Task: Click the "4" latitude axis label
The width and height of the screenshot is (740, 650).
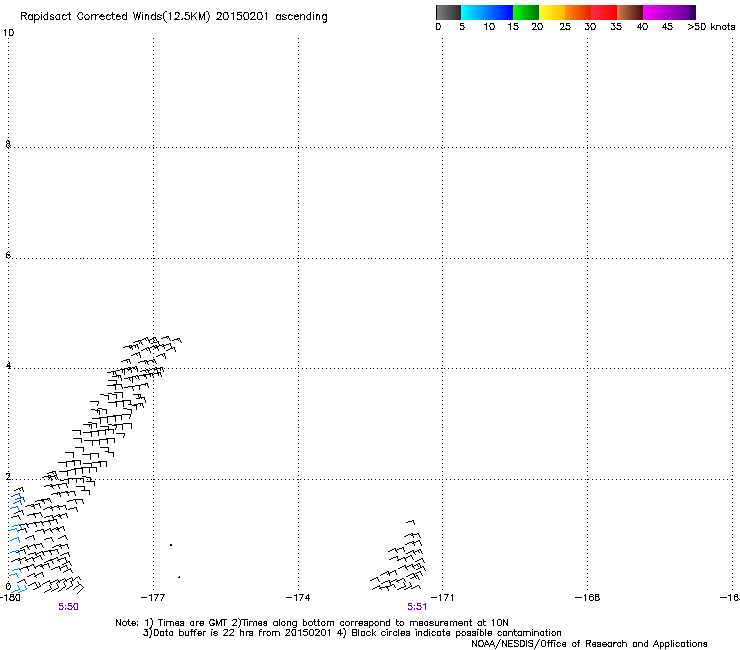Action: (x=8, y=366)
